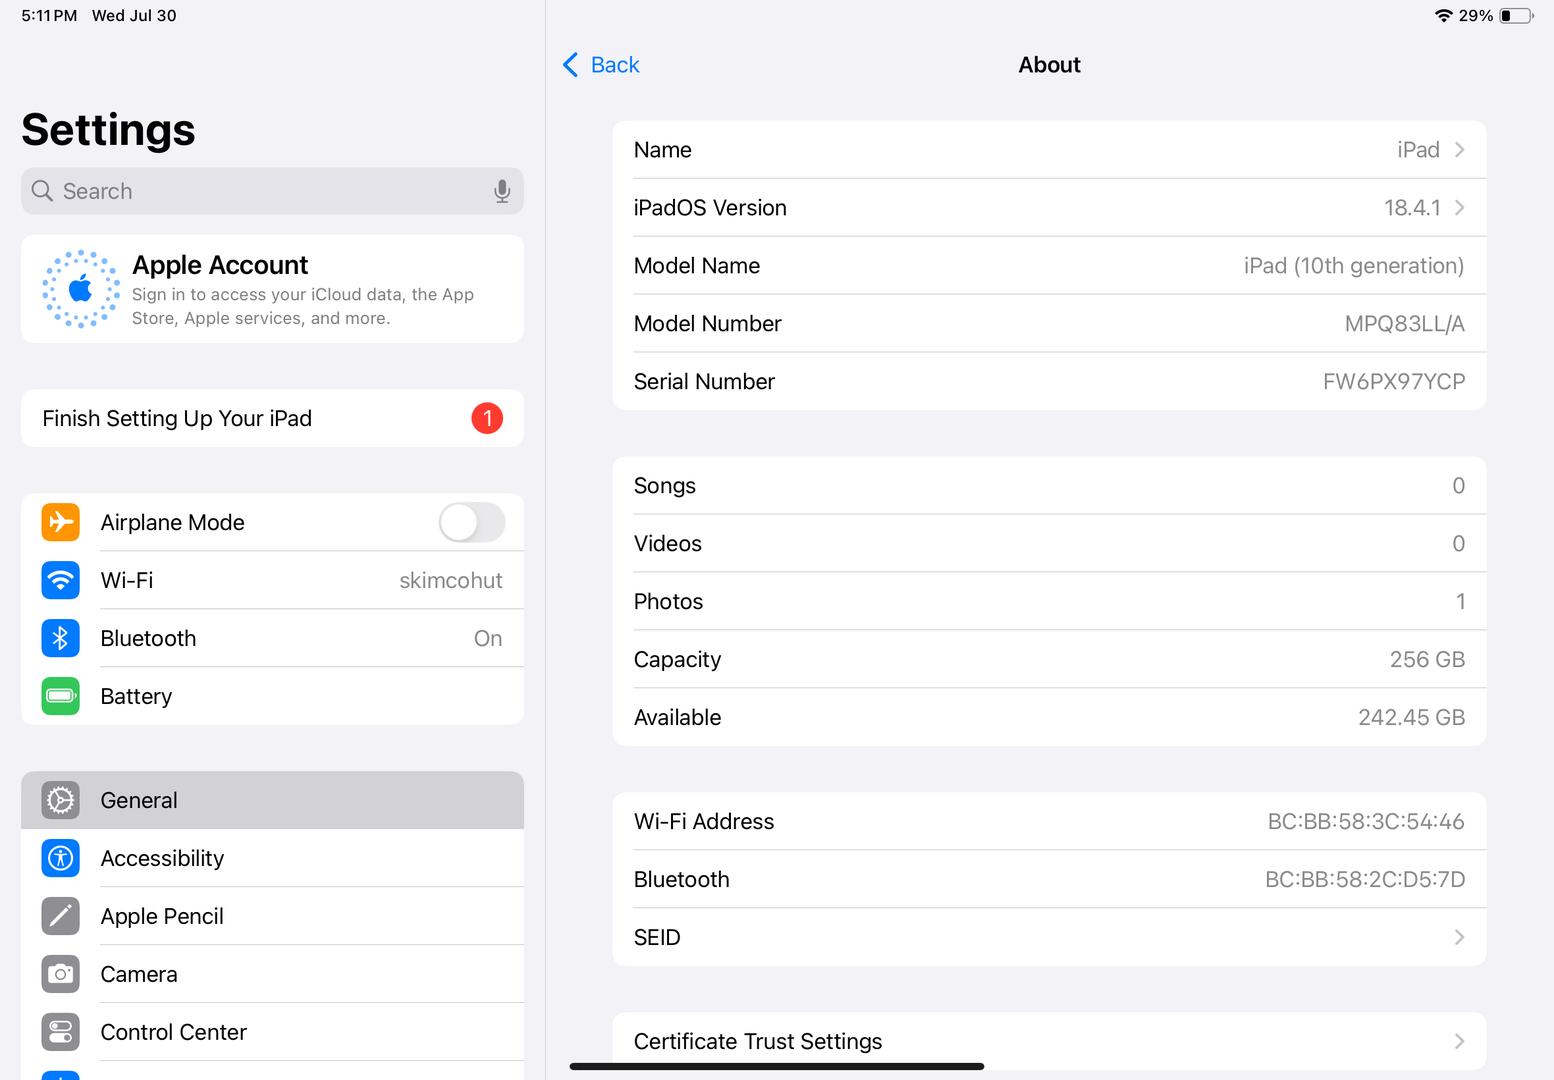Tap the Apple Pencil icon
This screenshot has width=1554, height=1080.
click(60, 916)
